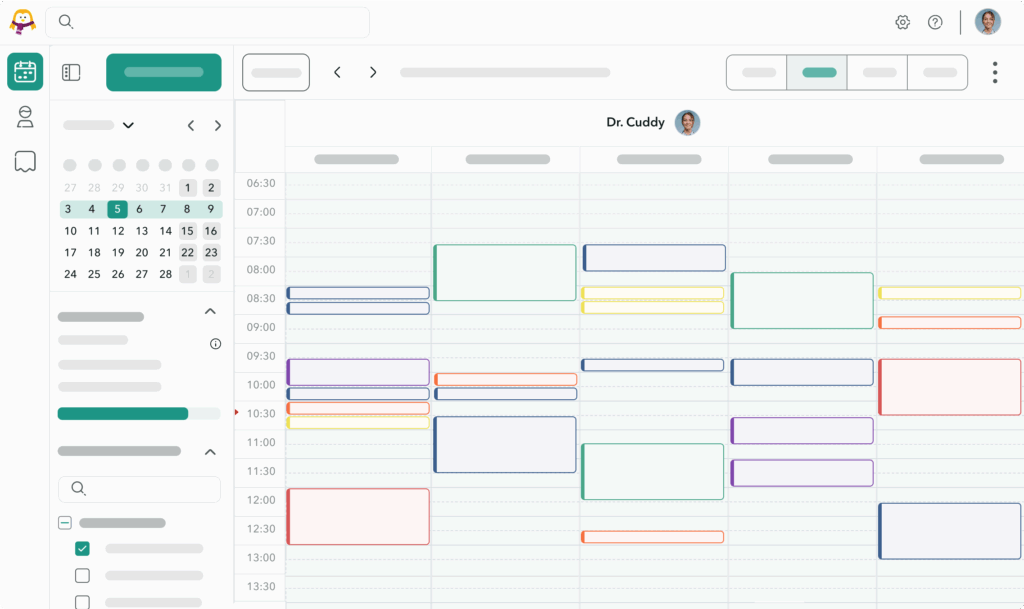
Task: Enable the second calendar filter checkbox
Action: click(83, 575)
